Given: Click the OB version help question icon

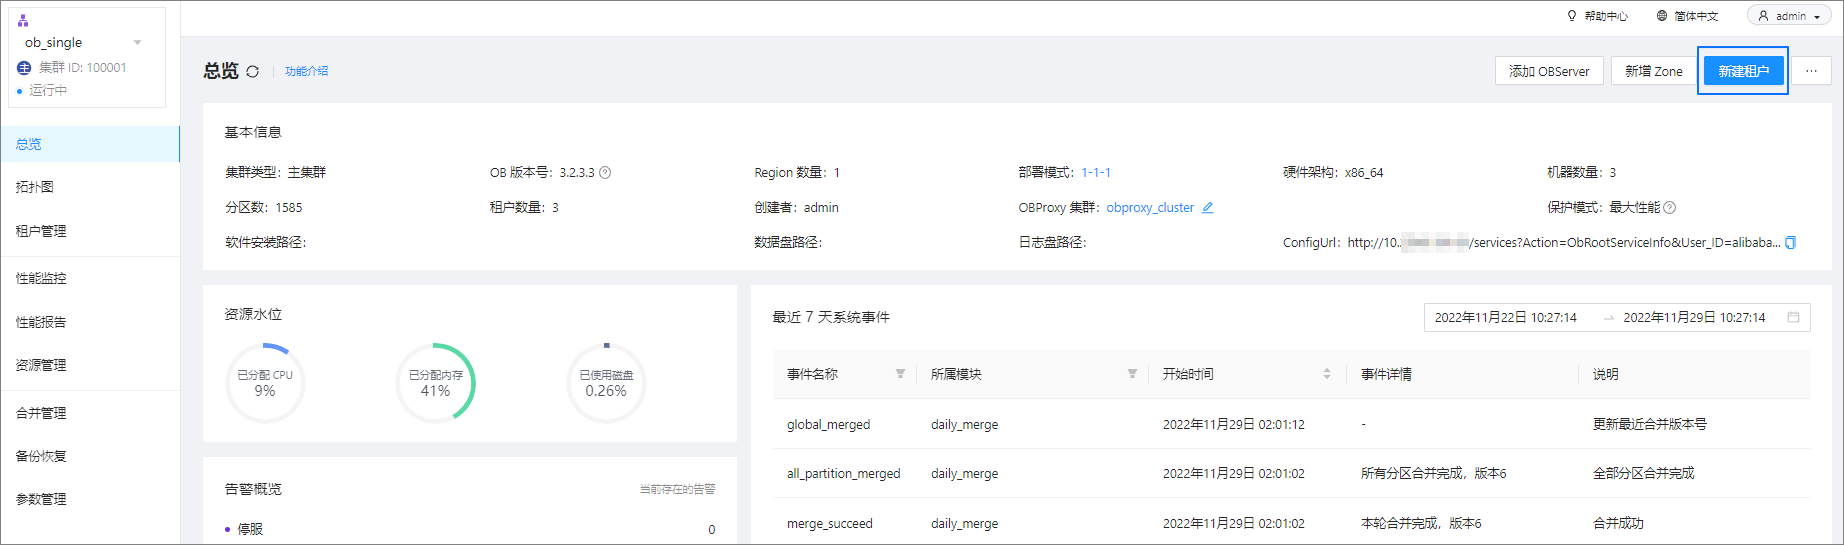Looking at the screenshot, I should point(605,173).
